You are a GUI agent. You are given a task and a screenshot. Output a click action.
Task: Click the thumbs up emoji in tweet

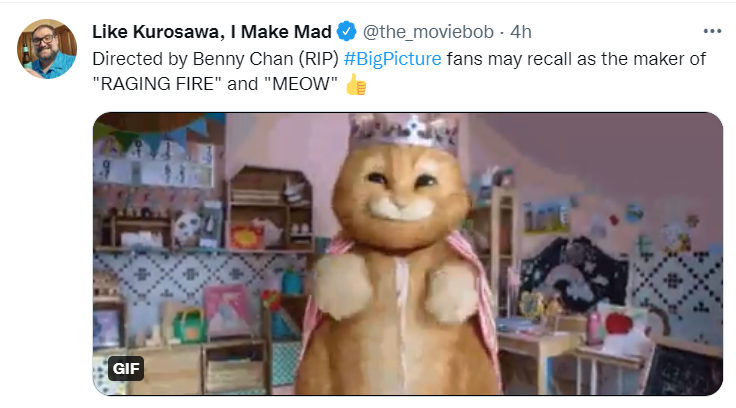[356, 85]
